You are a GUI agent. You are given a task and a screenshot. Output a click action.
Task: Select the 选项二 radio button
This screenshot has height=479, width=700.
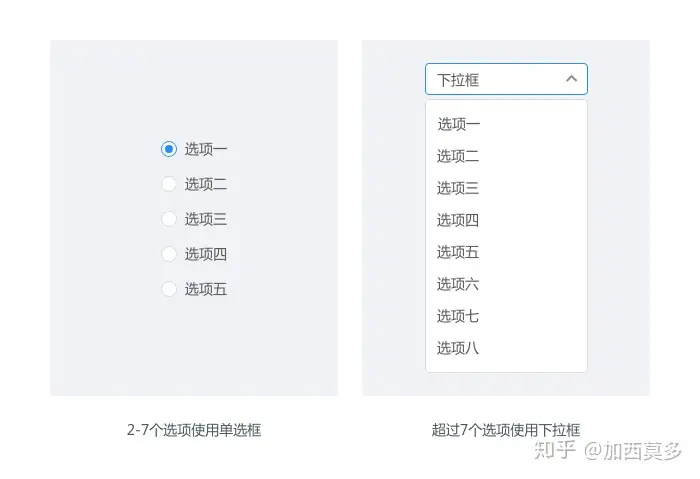[169, 184]
